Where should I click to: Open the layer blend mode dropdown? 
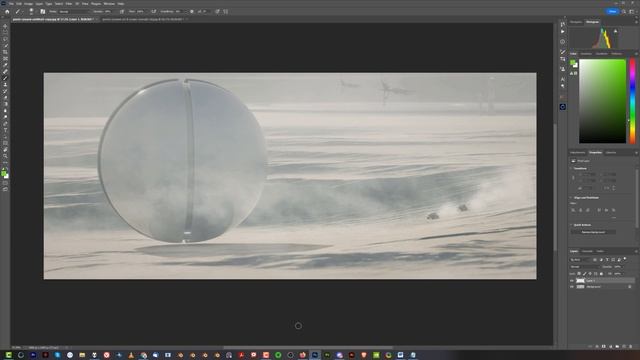pos(584,267)
